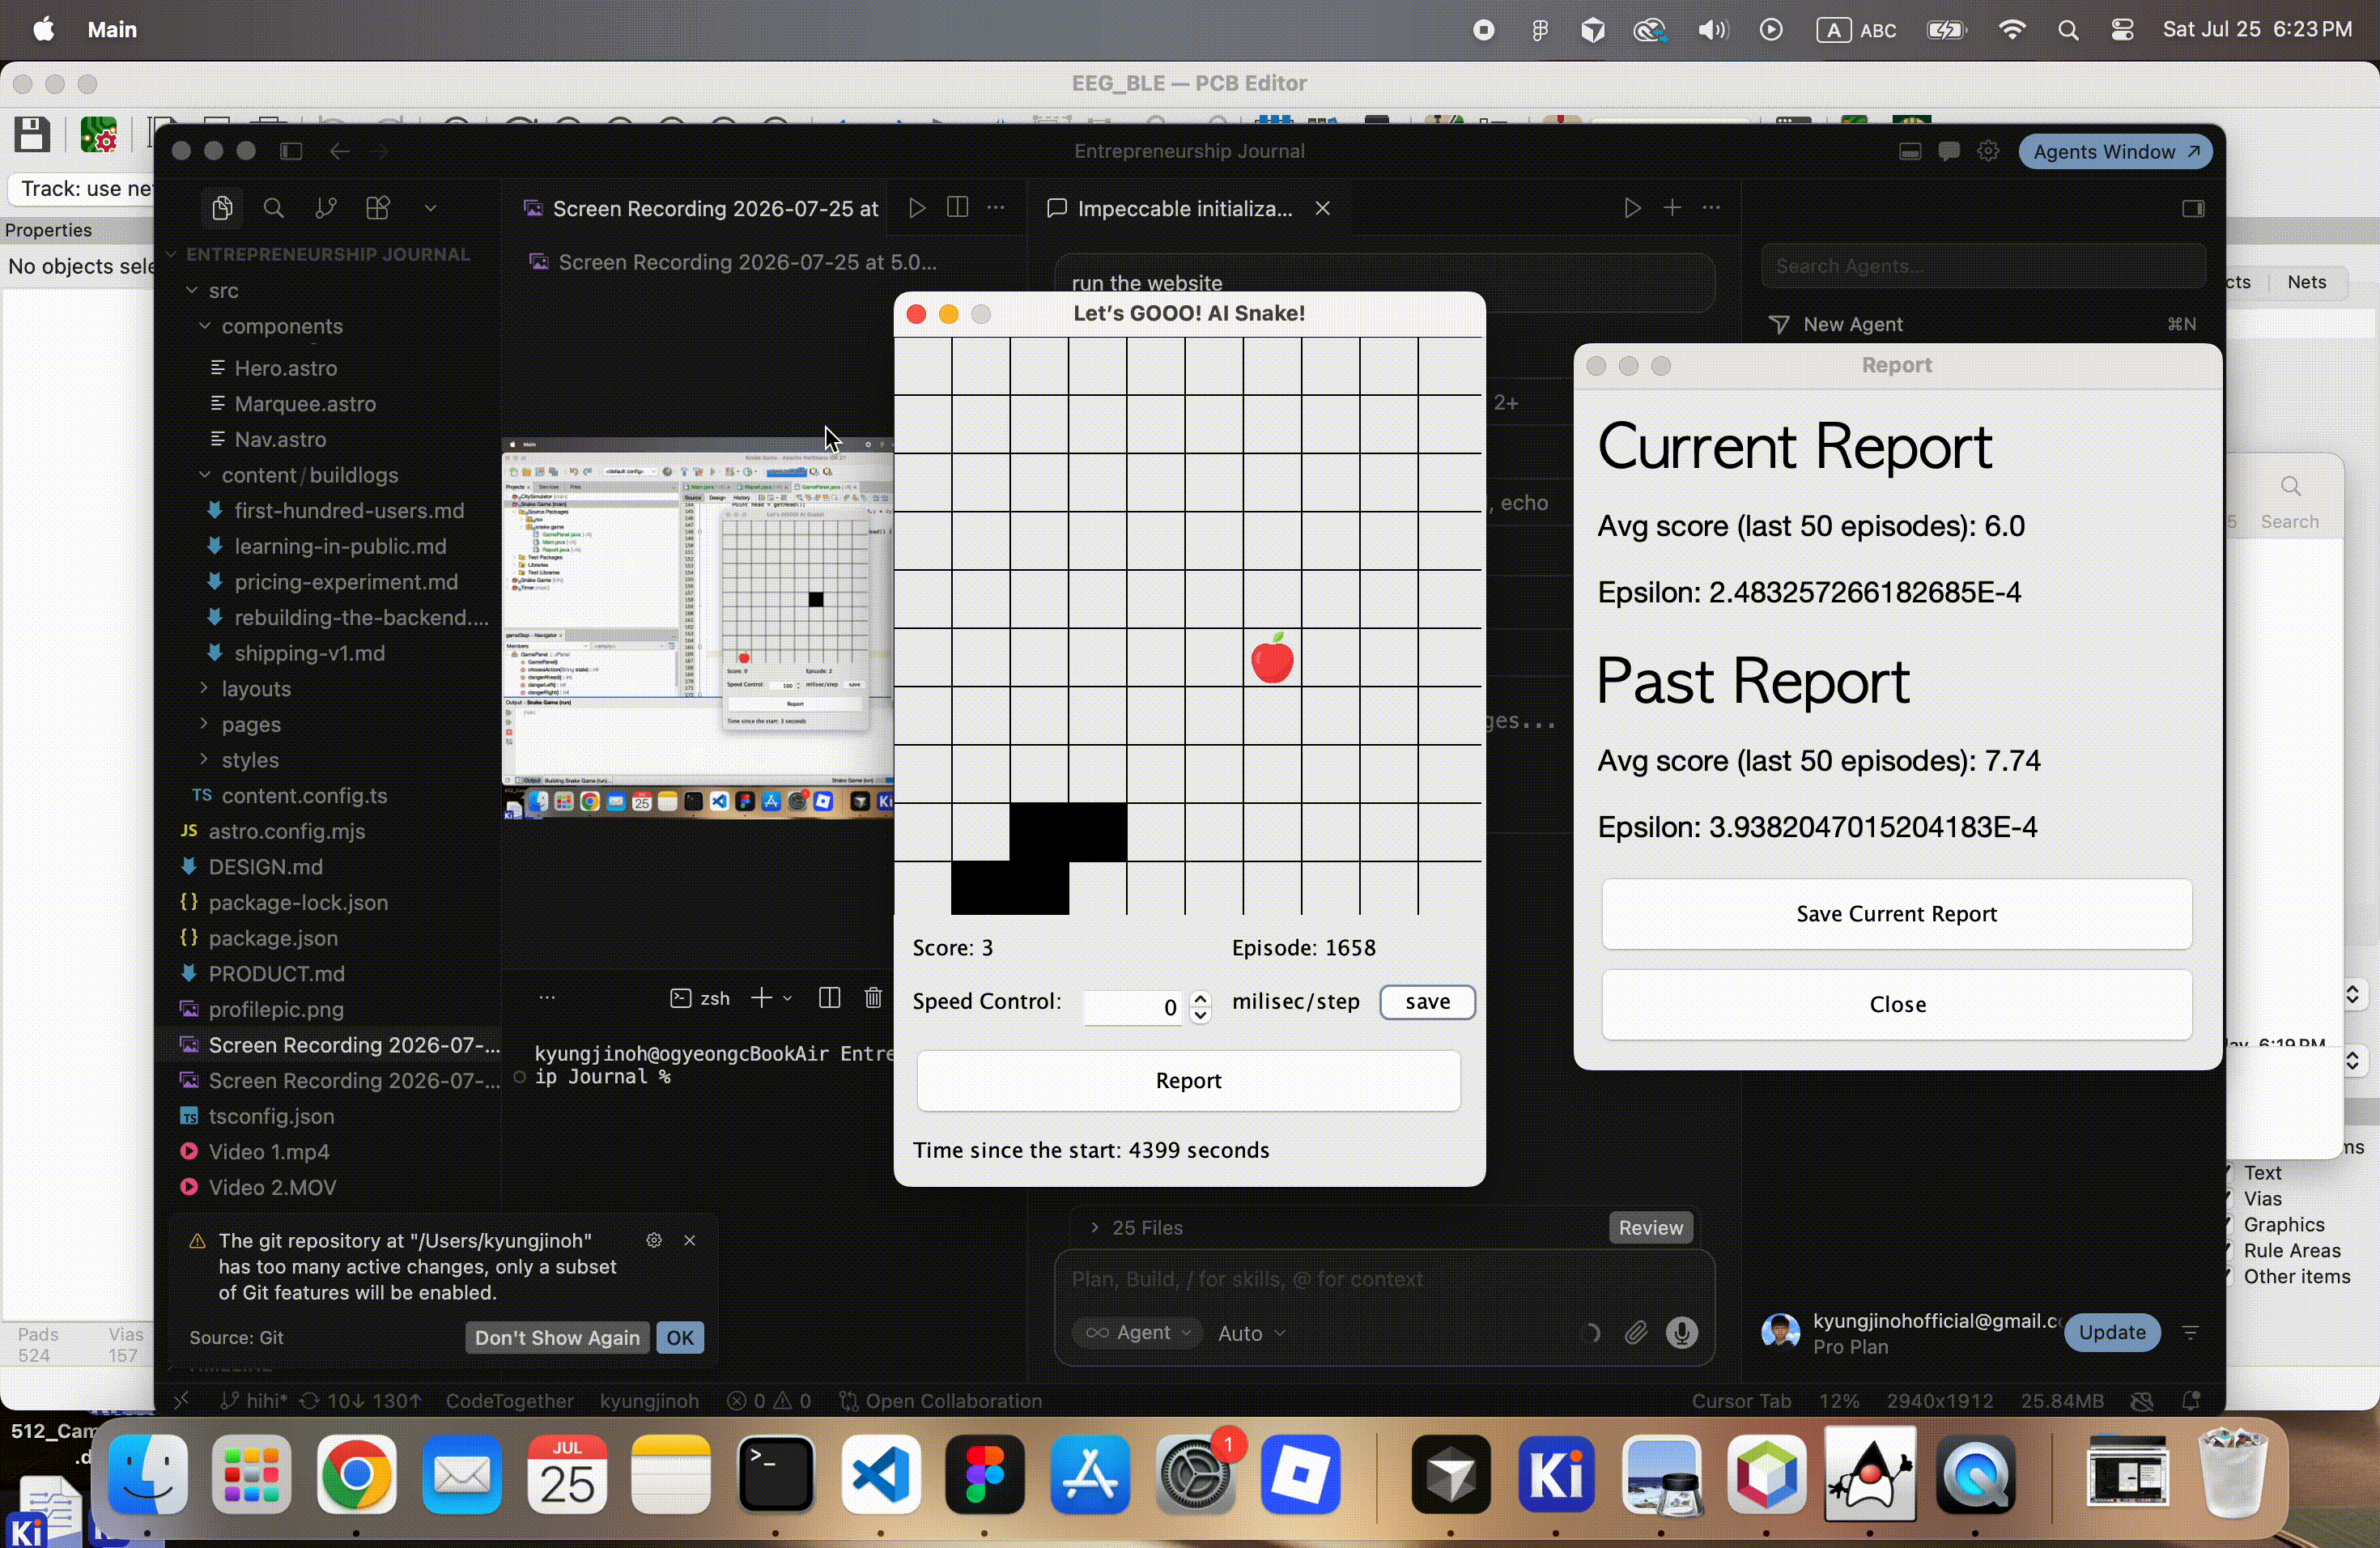Add a new chat with the plus icon

coord(1672,208)
